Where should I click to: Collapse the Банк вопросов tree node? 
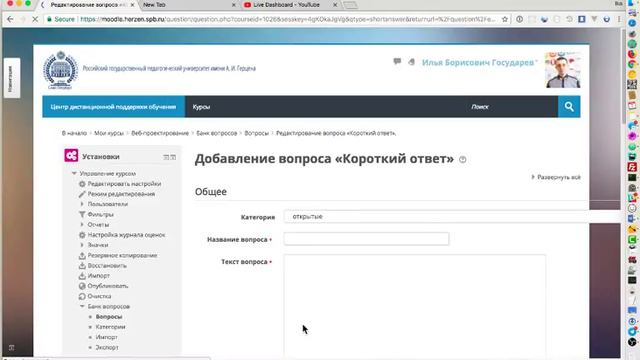tap(82, 306)
